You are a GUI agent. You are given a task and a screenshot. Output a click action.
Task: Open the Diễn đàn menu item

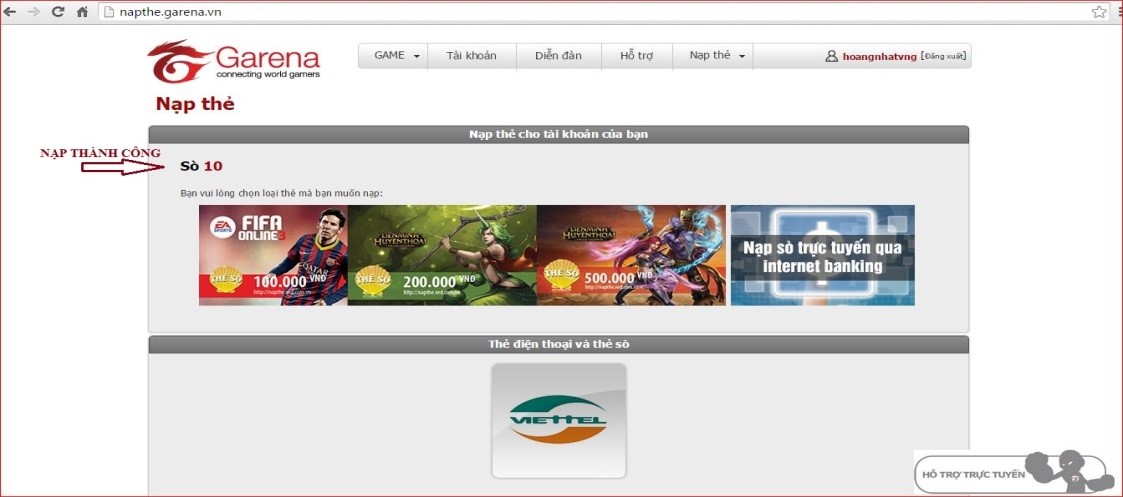coord(559,56)
